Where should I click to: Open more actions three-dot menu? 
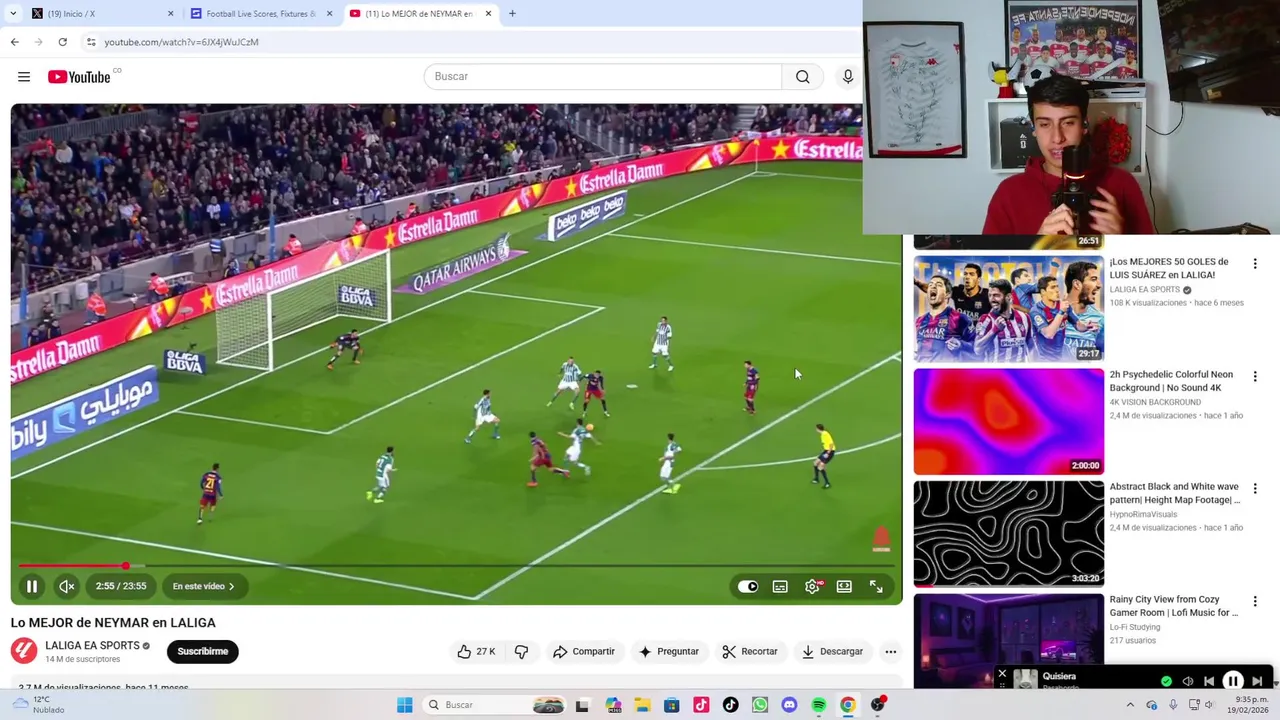(891, 652)
